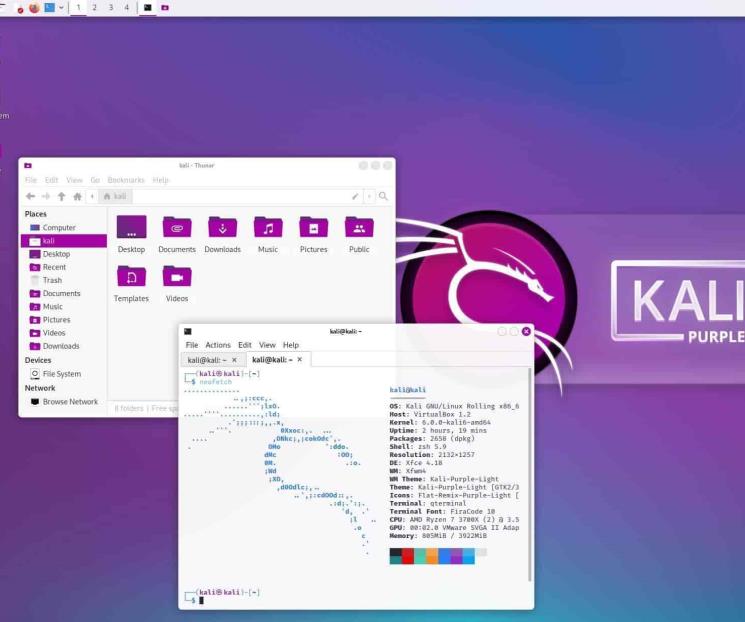Open the Music folder icon

tap(268, 228)
